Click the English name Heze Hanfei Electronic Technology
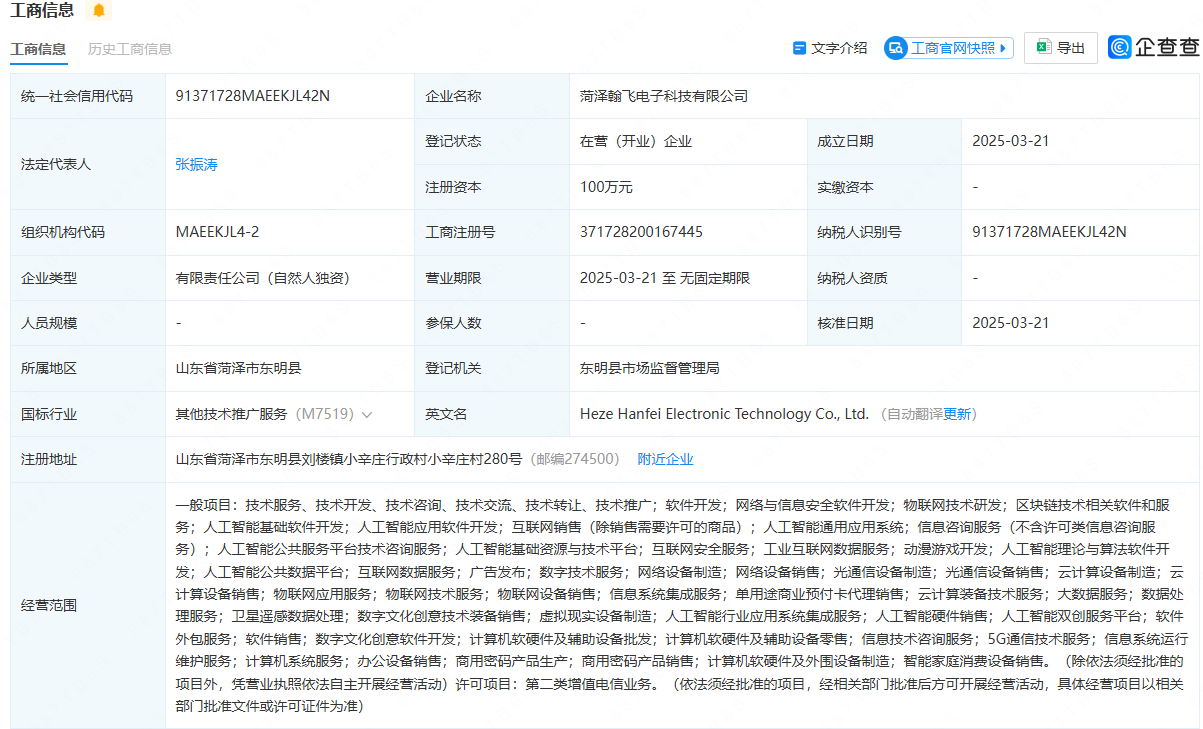This screenshot has width=1203, height=729. tap(724, 414)
